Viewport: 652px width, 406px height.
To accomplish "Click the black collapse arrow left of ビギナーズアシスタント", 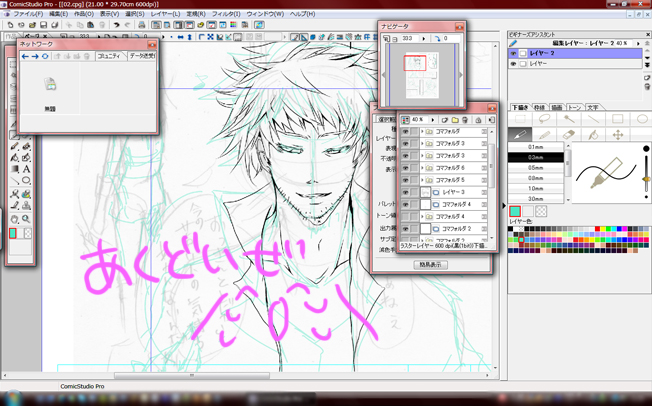I will tap(504, 205).
